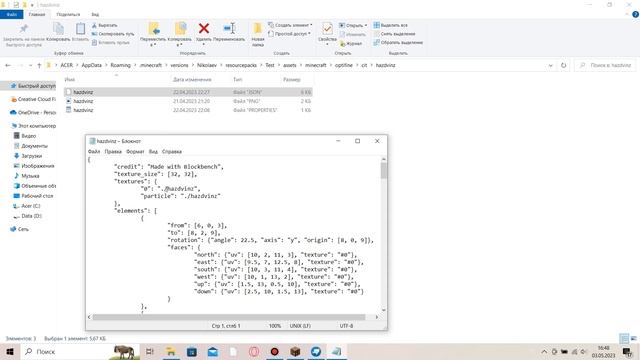Open the Windows Start menu
The height and width of the screenshot is (360, 640).
click(9, 351)
